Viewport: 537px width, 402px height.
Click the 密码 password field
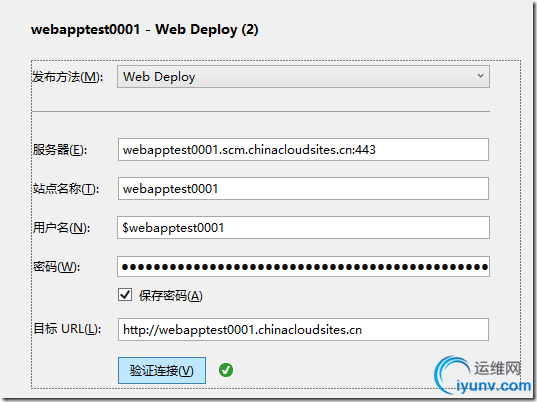303,266
